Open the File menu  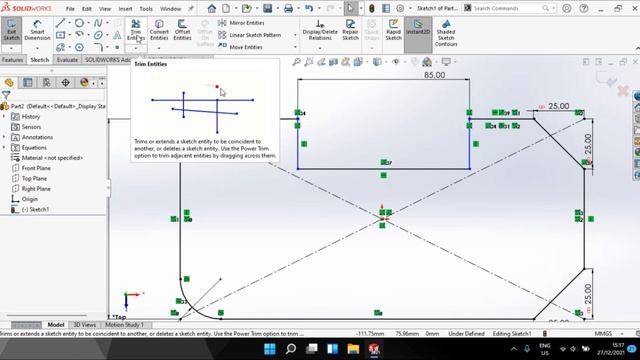(x=70, y=9)
